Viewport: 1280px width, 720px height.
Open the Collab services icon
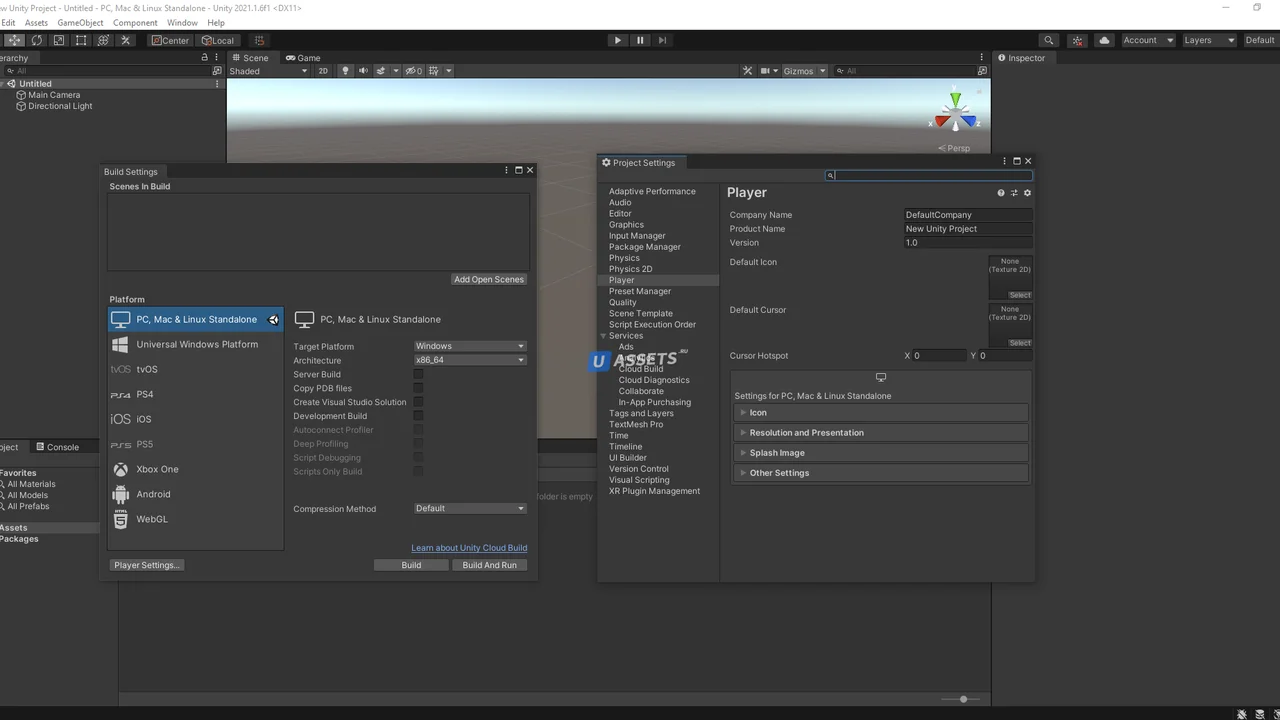pos(1077,40)
